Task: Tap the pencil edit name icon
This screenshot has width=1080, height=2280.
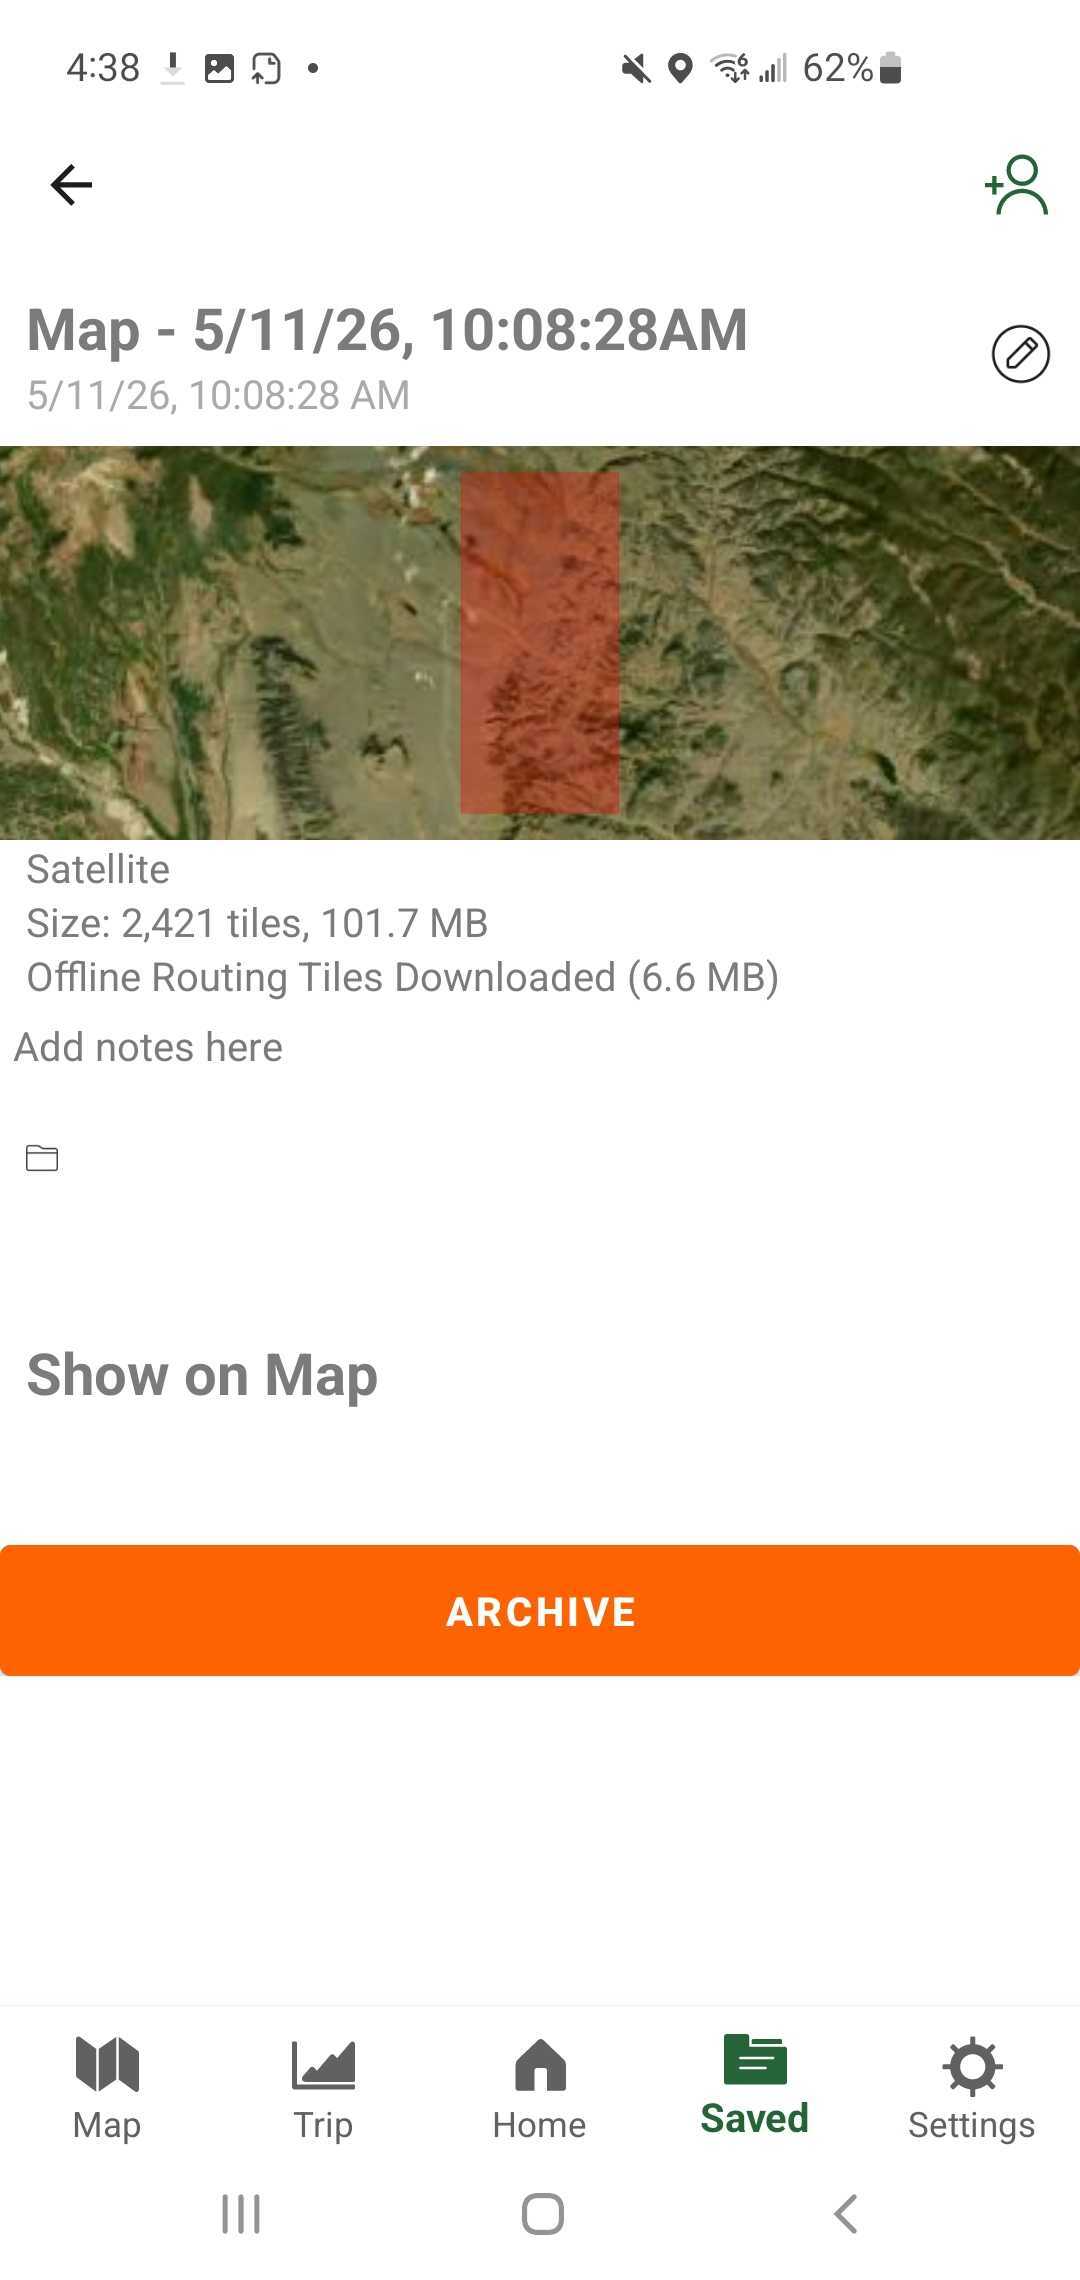Action: point(1020,354)
